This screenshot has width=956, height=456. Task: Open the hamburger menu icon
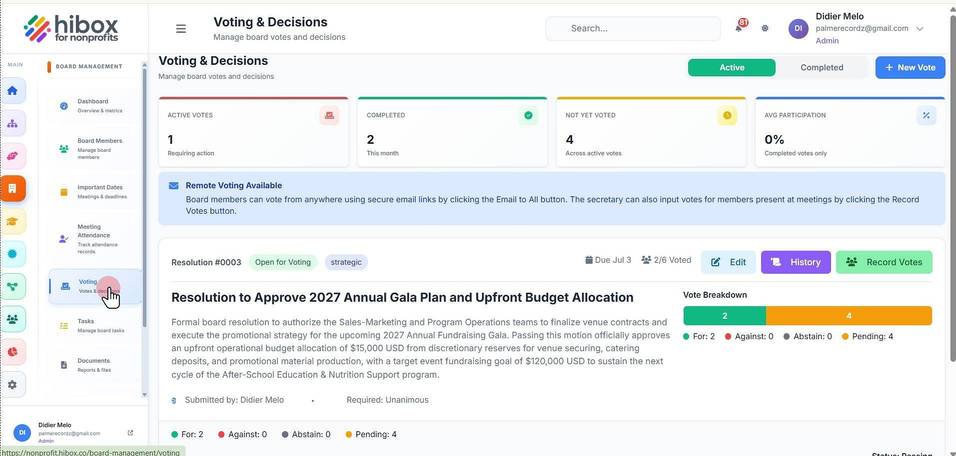click(x=180, y=29)
